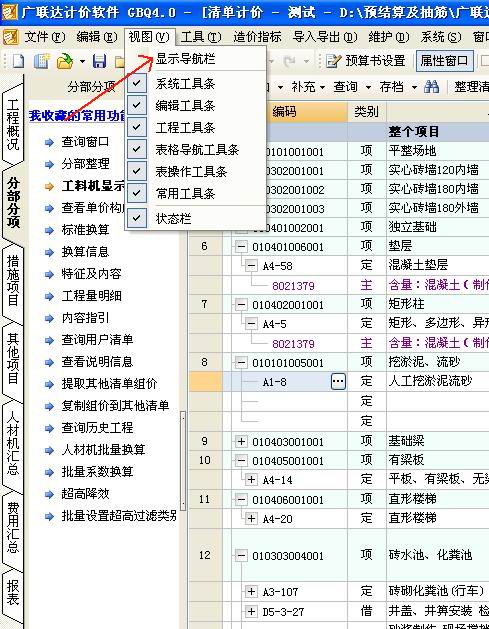Expand row 010403001001 基础梁
489x629 pixels.
(241, 442)
